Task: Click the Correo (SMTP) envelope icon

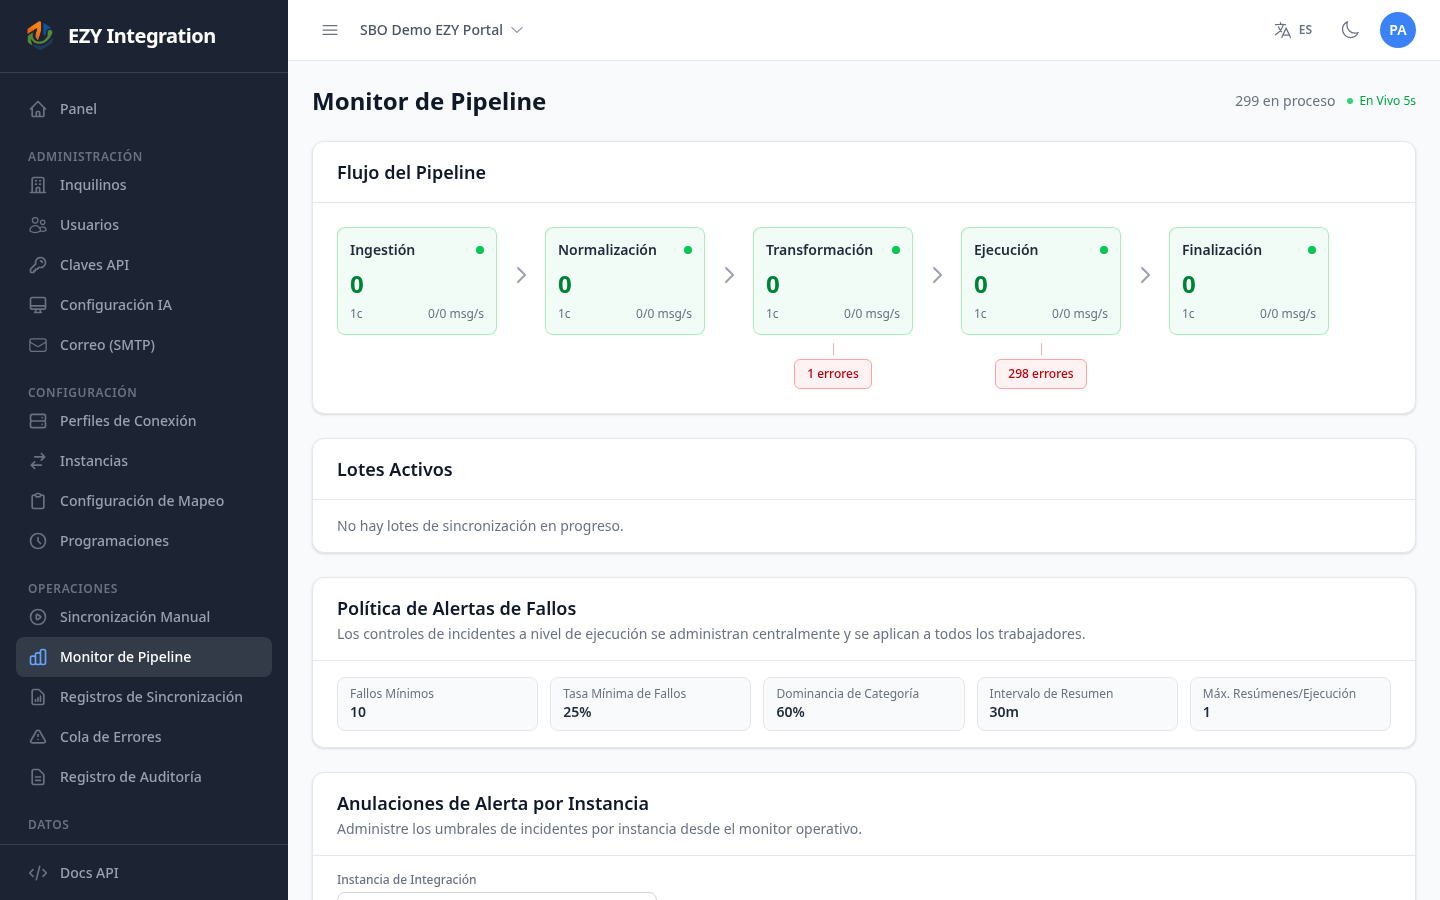Action: (38, 345)
